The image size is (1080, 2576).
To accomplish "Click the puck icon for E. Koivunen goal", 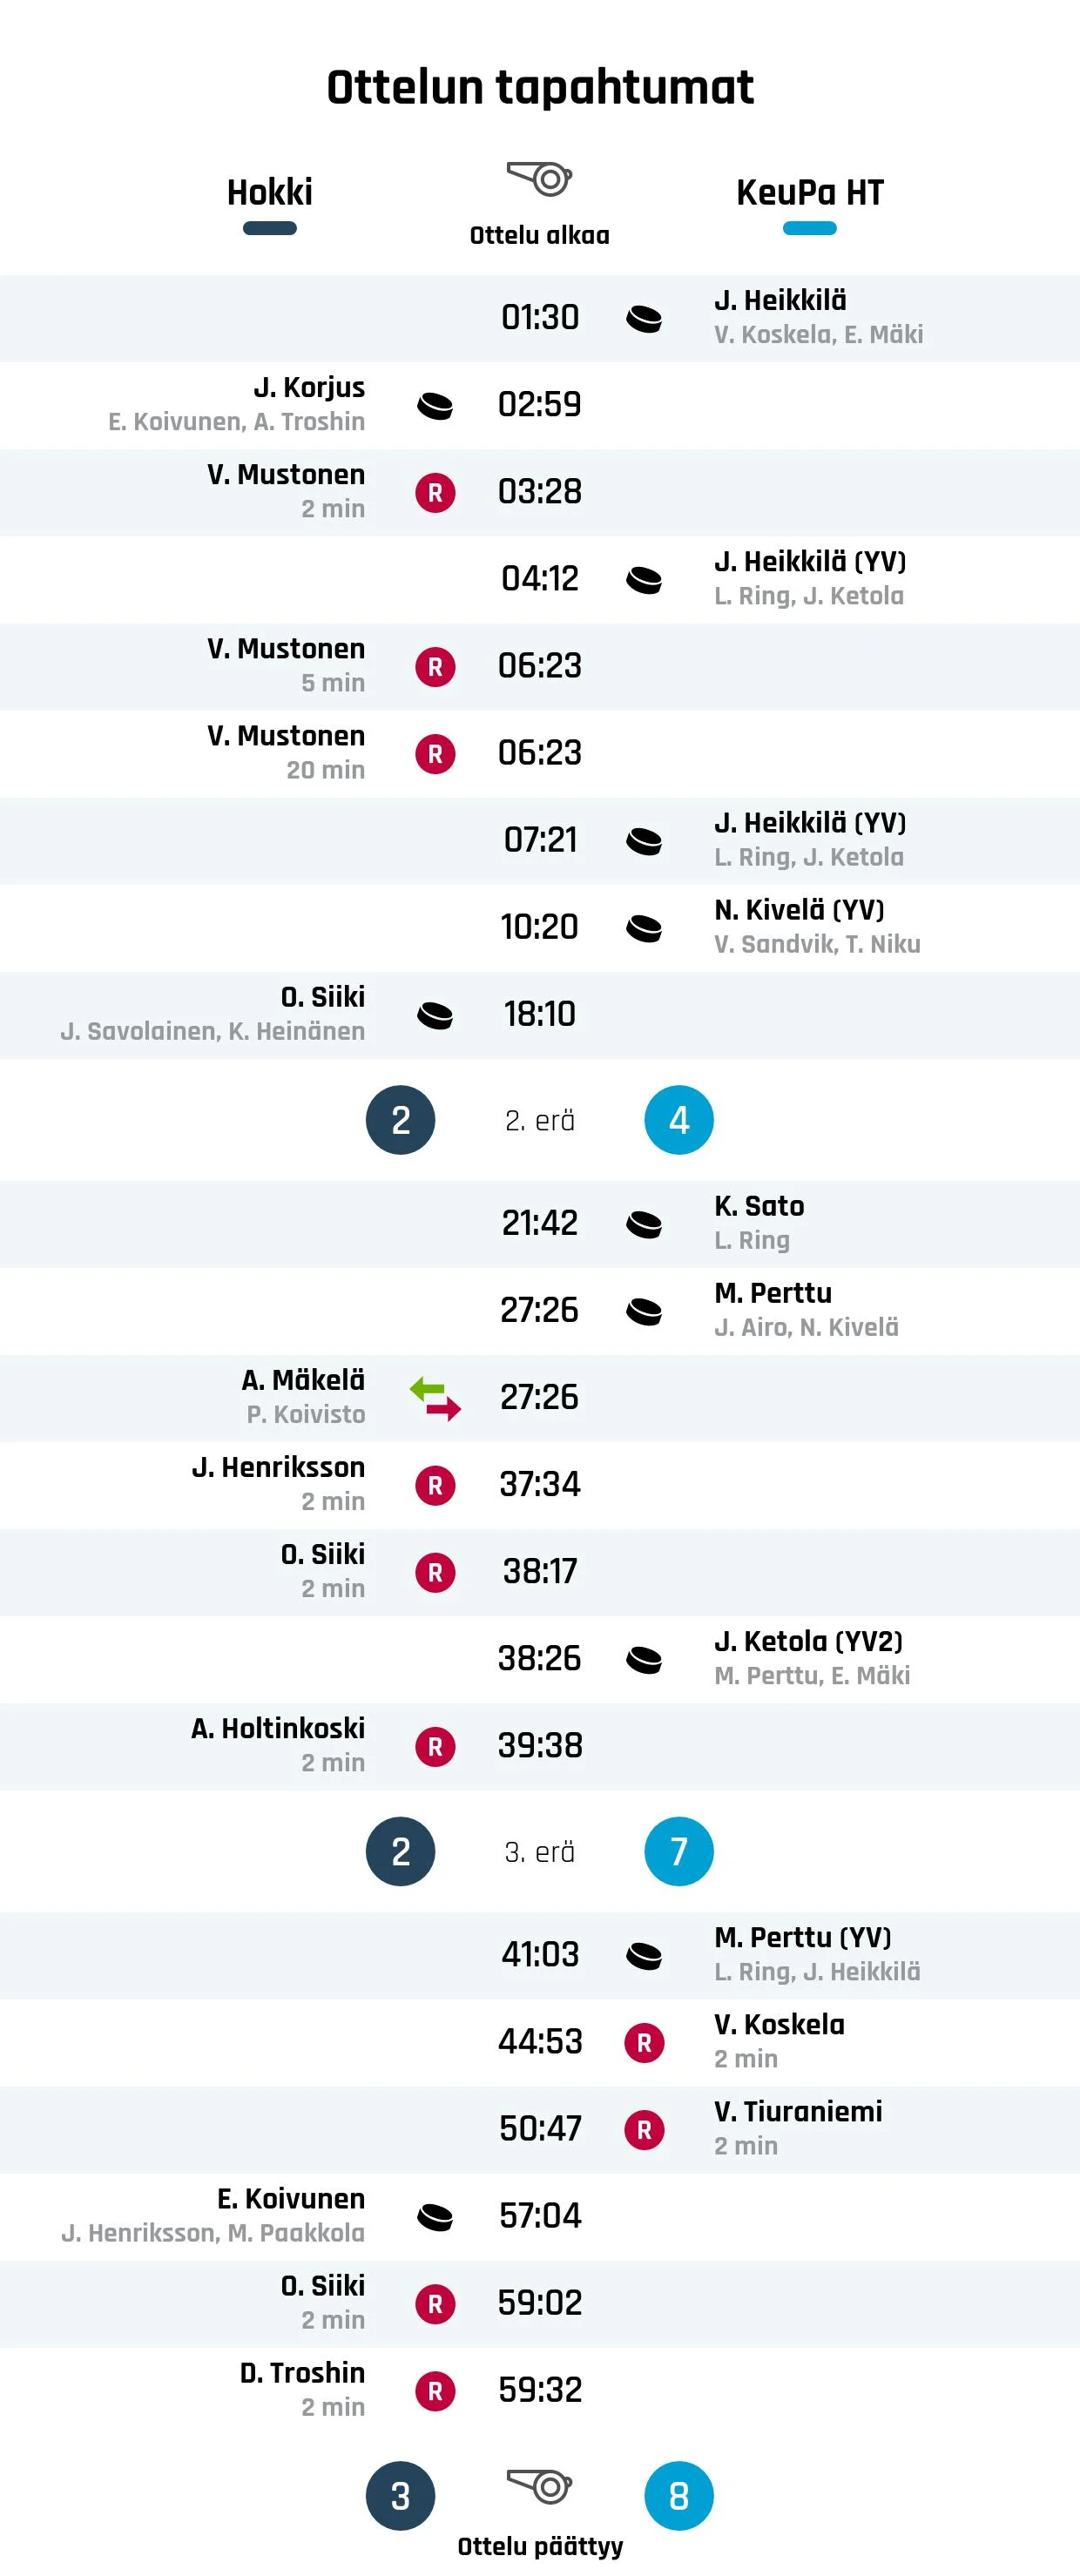I will point(435,2217).
